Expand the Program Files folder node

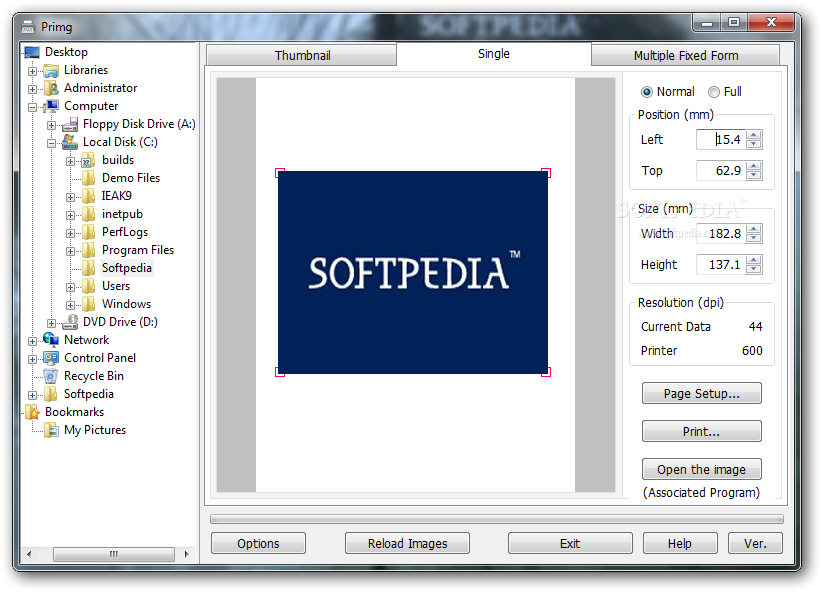point(70,251)
